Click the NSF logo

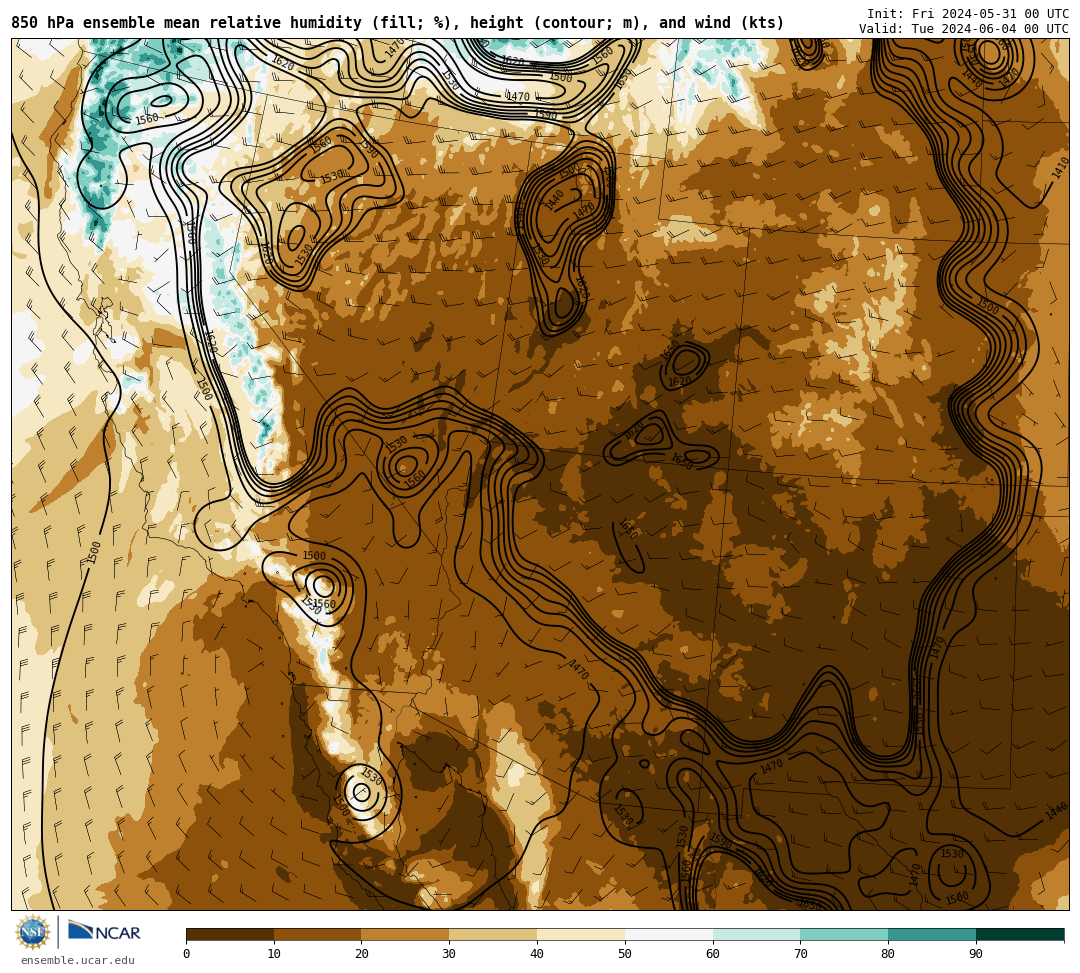[x=33, y=932]
